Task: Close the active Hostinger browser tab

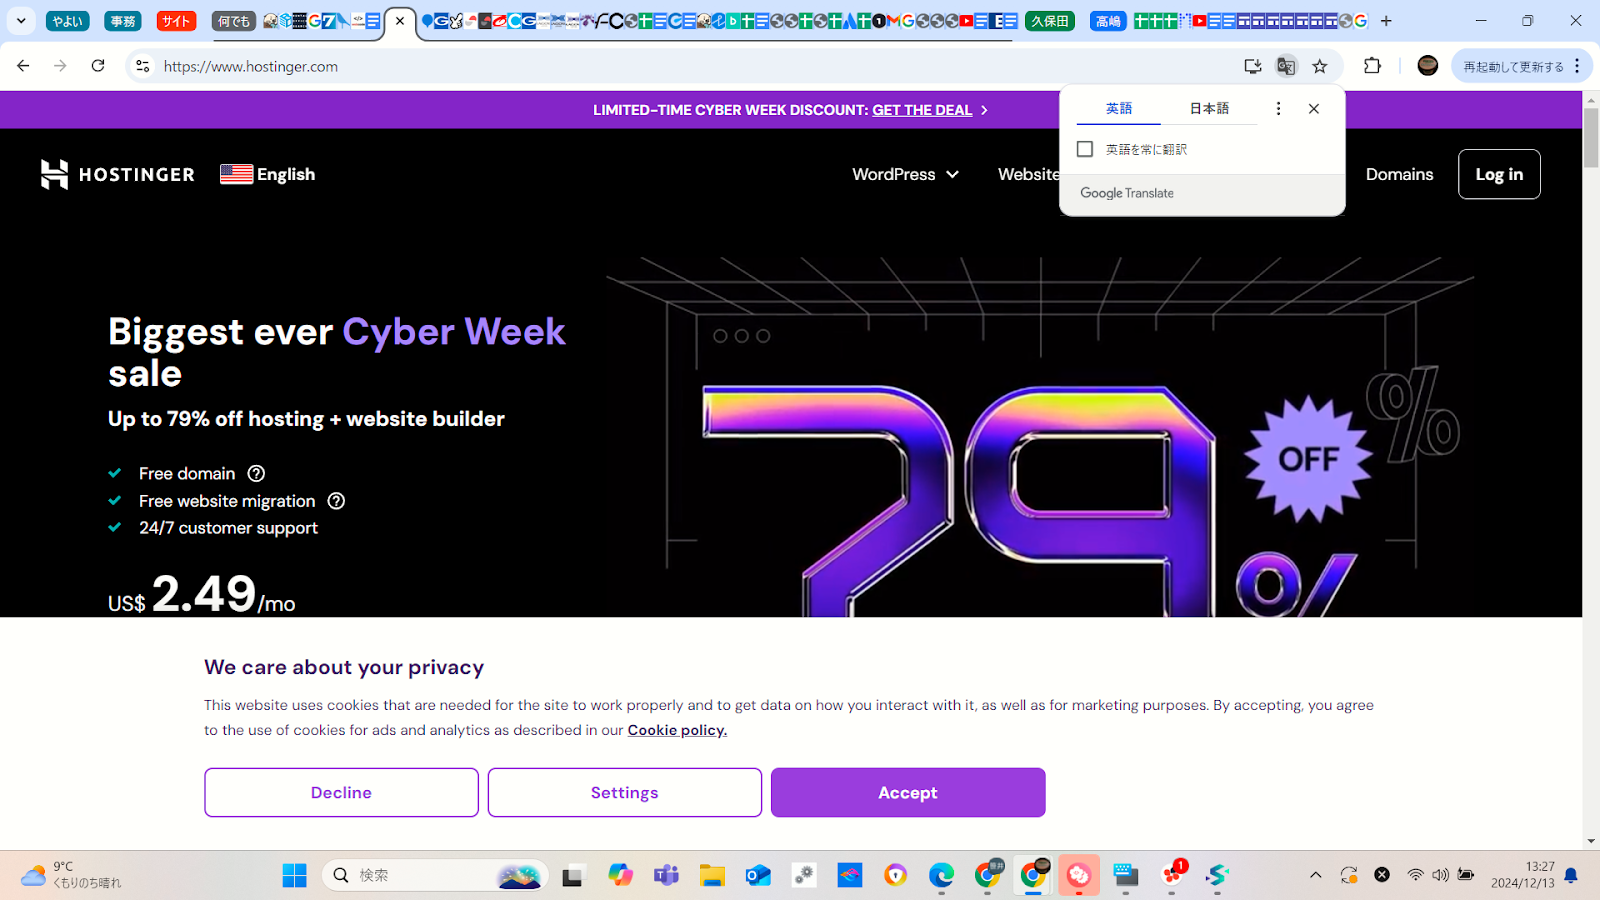Action: point(400,21)
